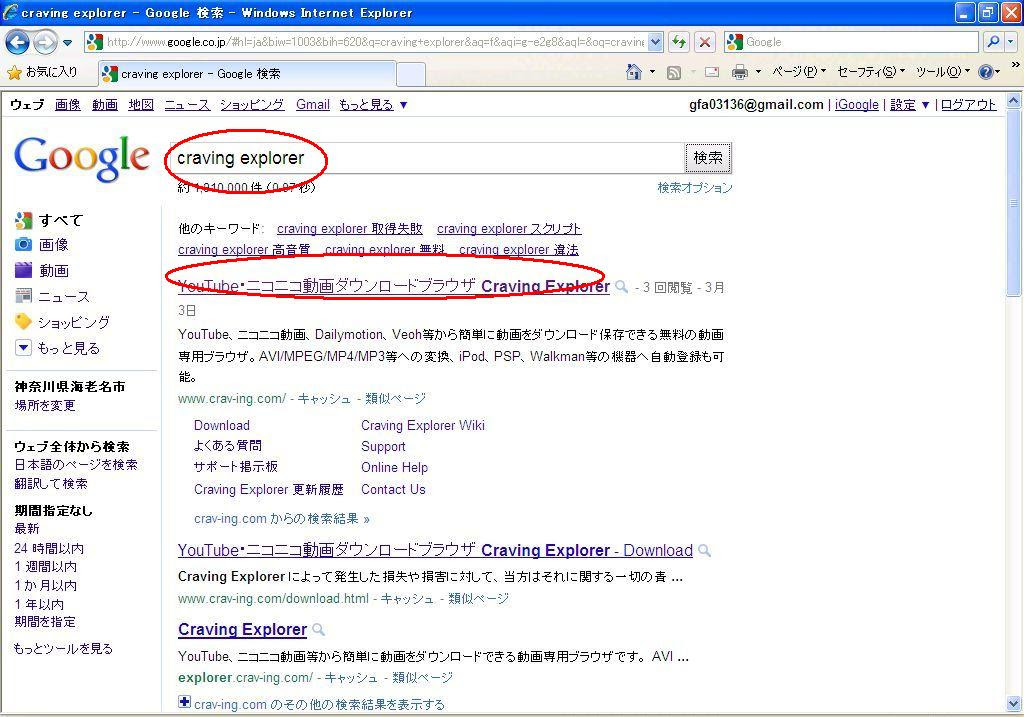Click the Google search provider box in toolbar
The image size is (1024, 717).
pyautogui.click(x=852, y=42)
